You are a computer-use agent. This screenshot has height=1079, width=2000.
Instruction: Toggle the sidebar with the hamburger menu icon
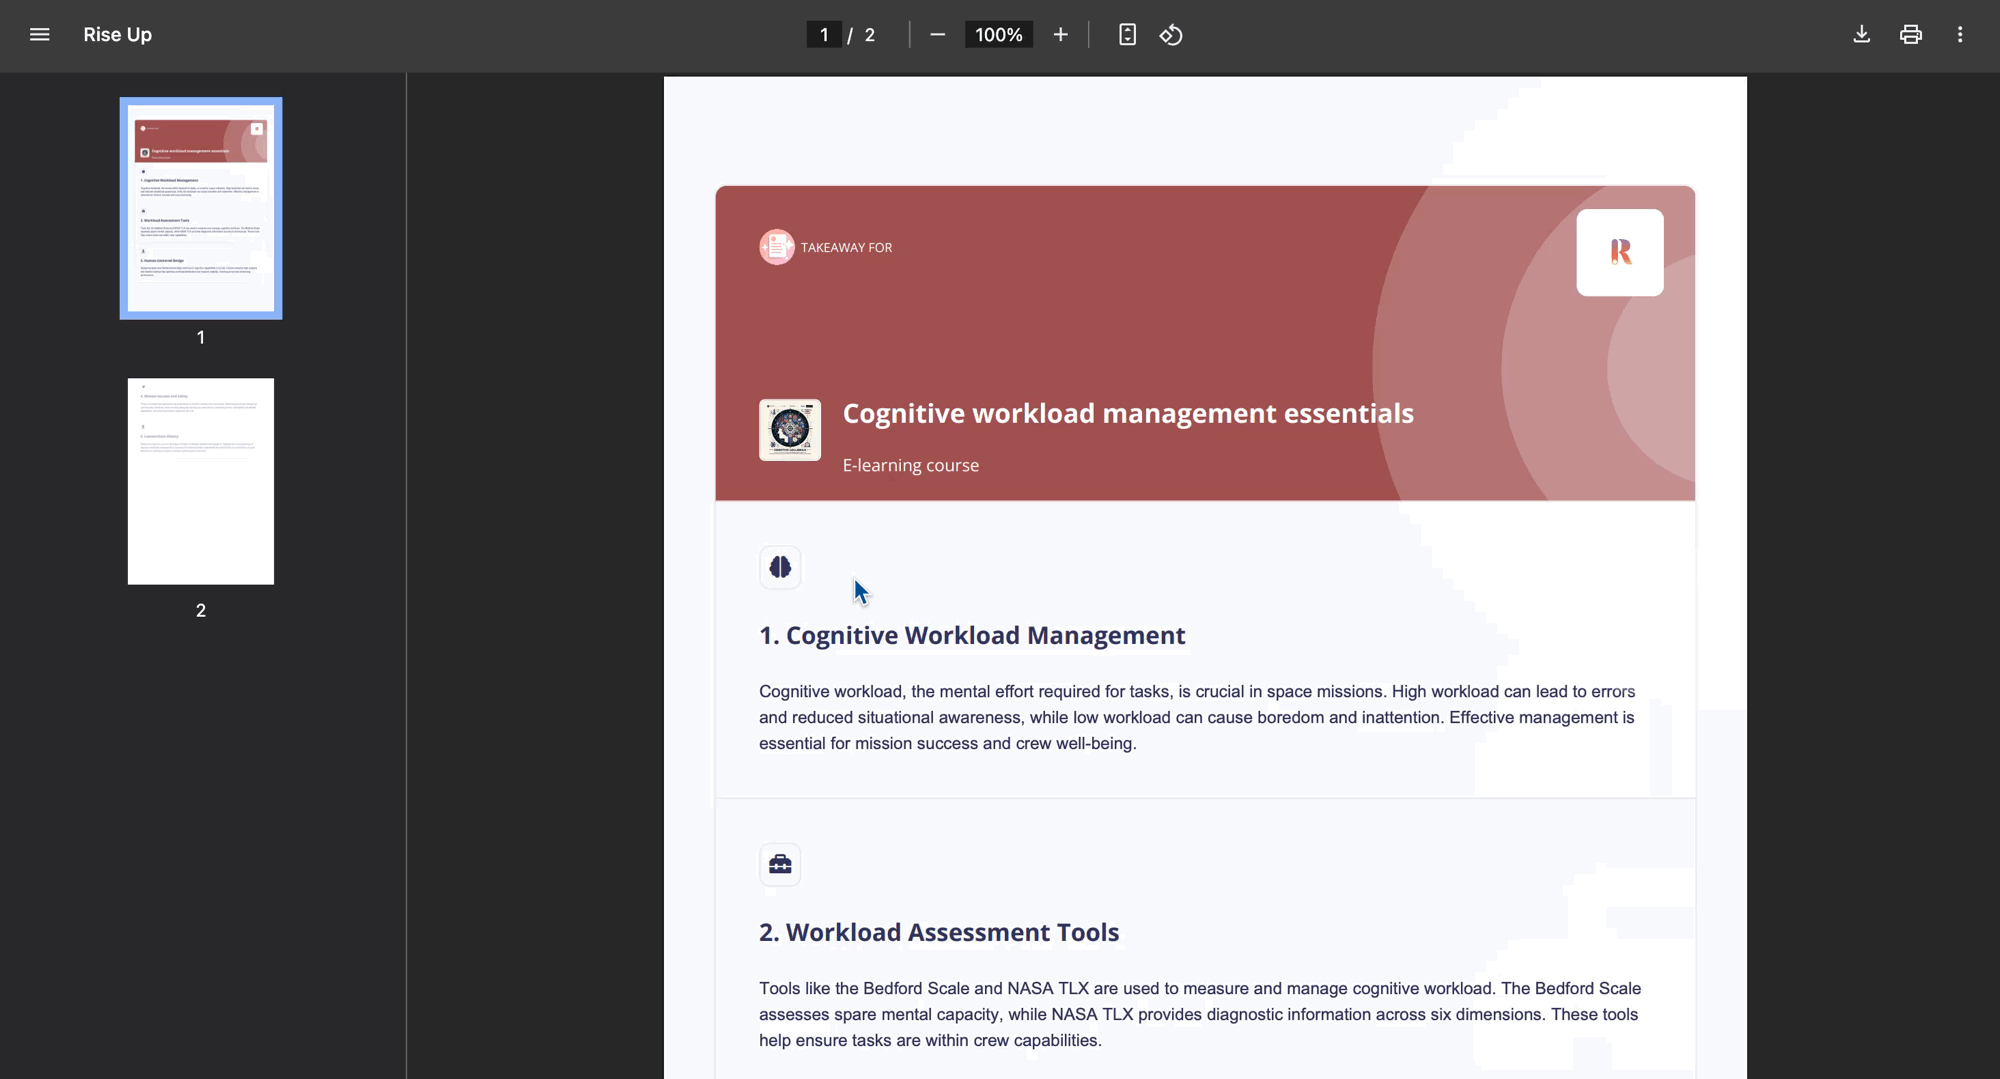pyautogui.click(x=39, y=35)
